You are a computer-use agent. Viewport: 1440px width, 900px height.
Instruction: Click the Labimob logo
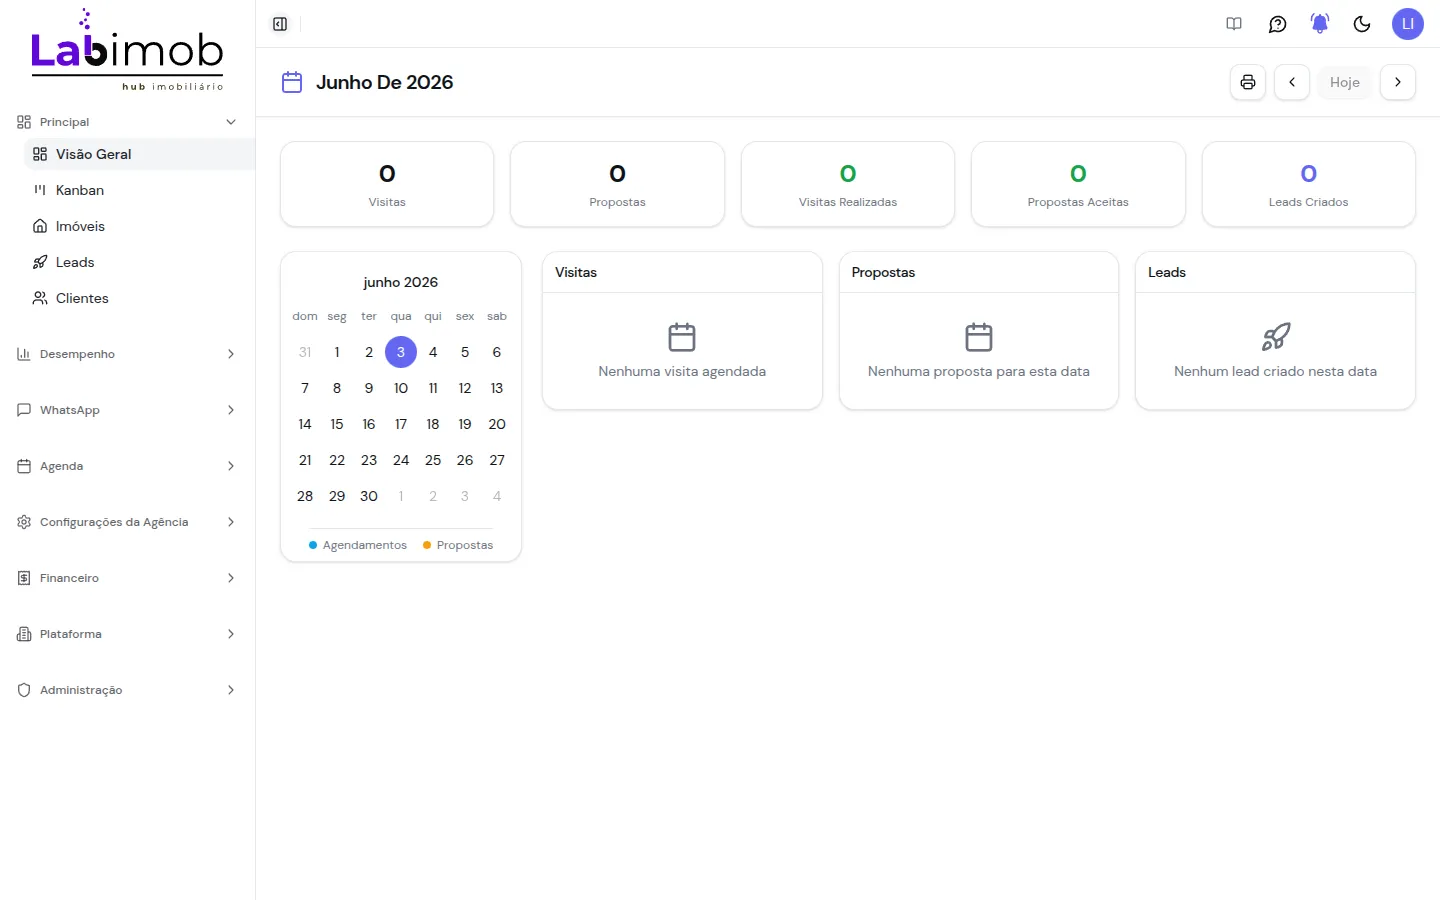click(127, 50)
